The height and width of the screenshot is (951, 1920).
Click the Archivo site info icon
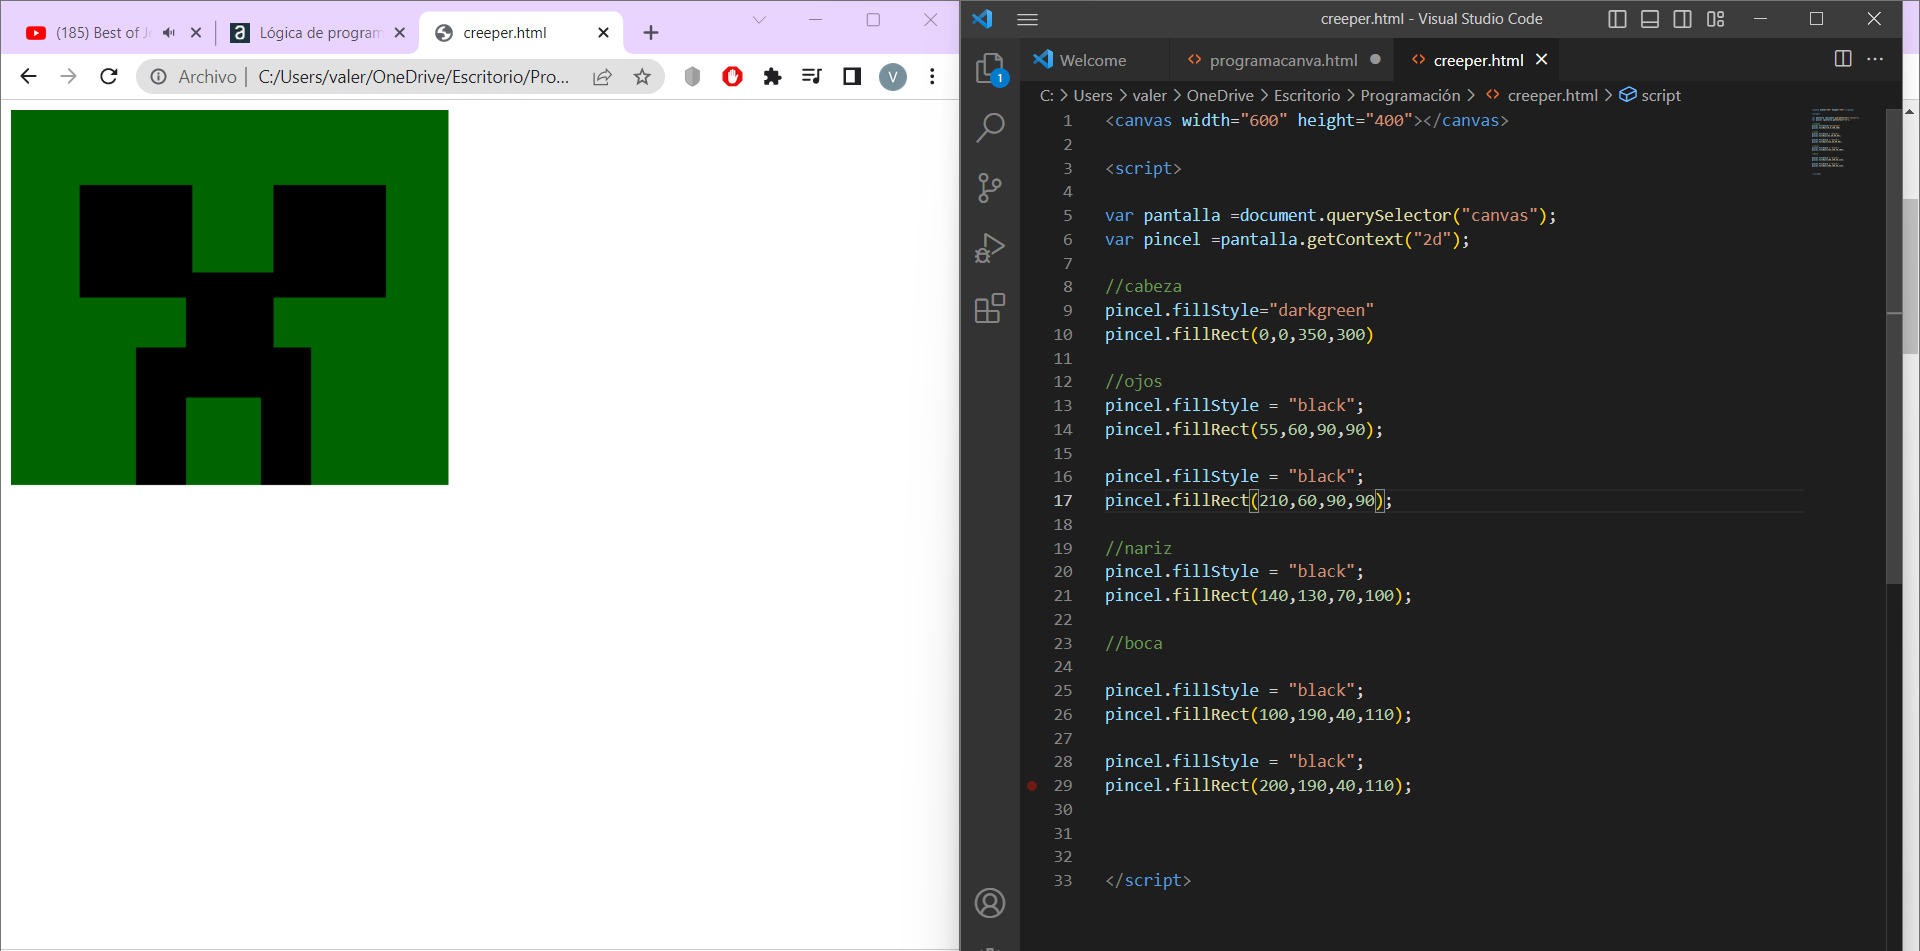coord(158,77)
